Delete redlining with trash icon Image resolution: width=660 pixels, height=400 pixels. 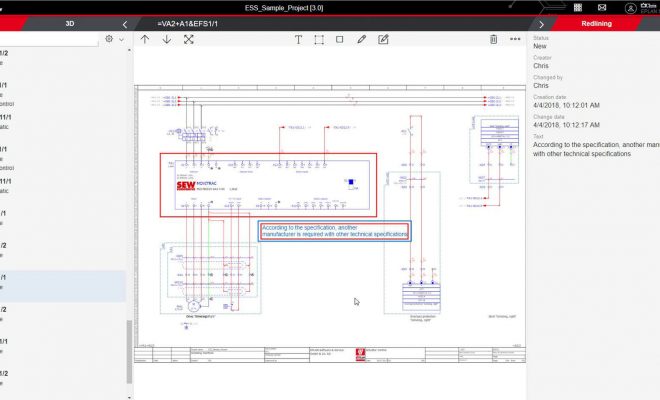(494, 40)
